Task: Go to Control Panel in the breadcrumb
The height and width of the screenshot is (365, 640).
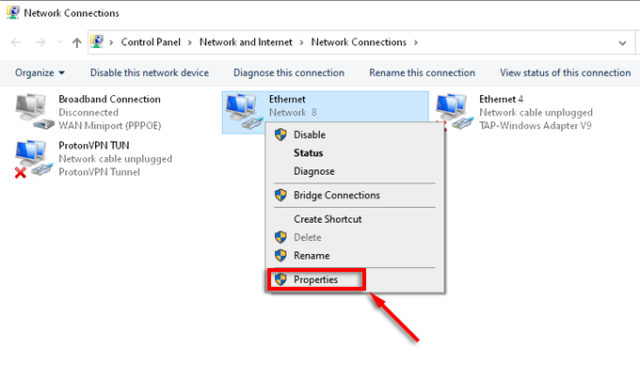Action: [x=151, y=42]
